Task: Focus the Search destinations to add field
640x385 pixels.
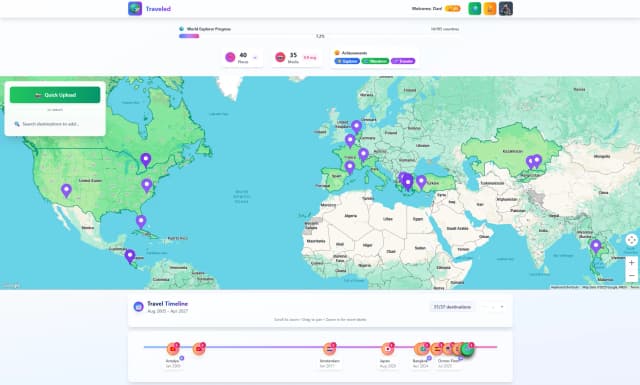Action: [x=55, y=124]
